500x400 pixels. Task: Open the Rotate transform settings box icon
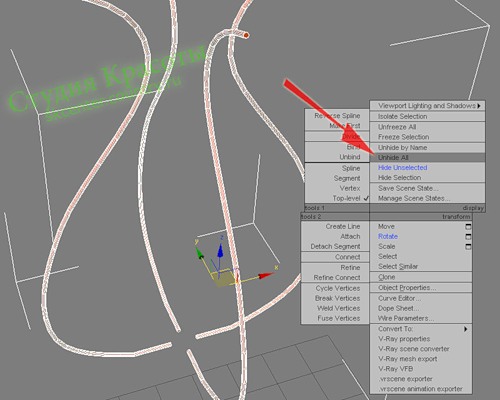pyautogui.click(x=468, y=237)
